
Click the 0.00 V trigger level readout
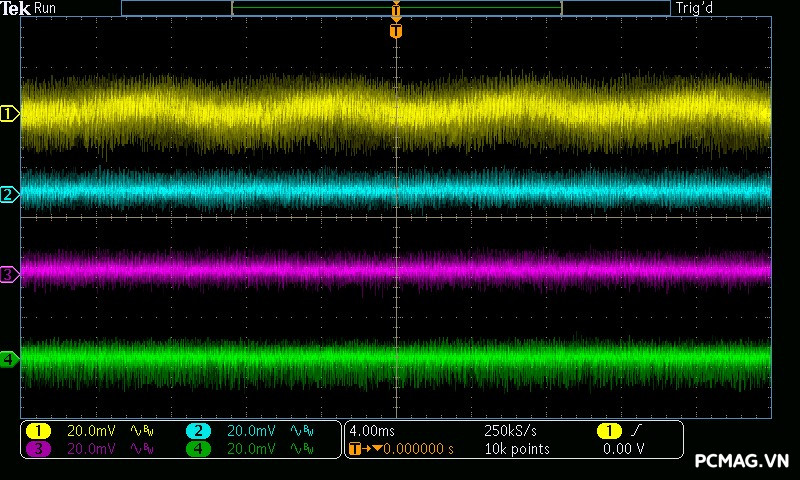click(623, 449)
